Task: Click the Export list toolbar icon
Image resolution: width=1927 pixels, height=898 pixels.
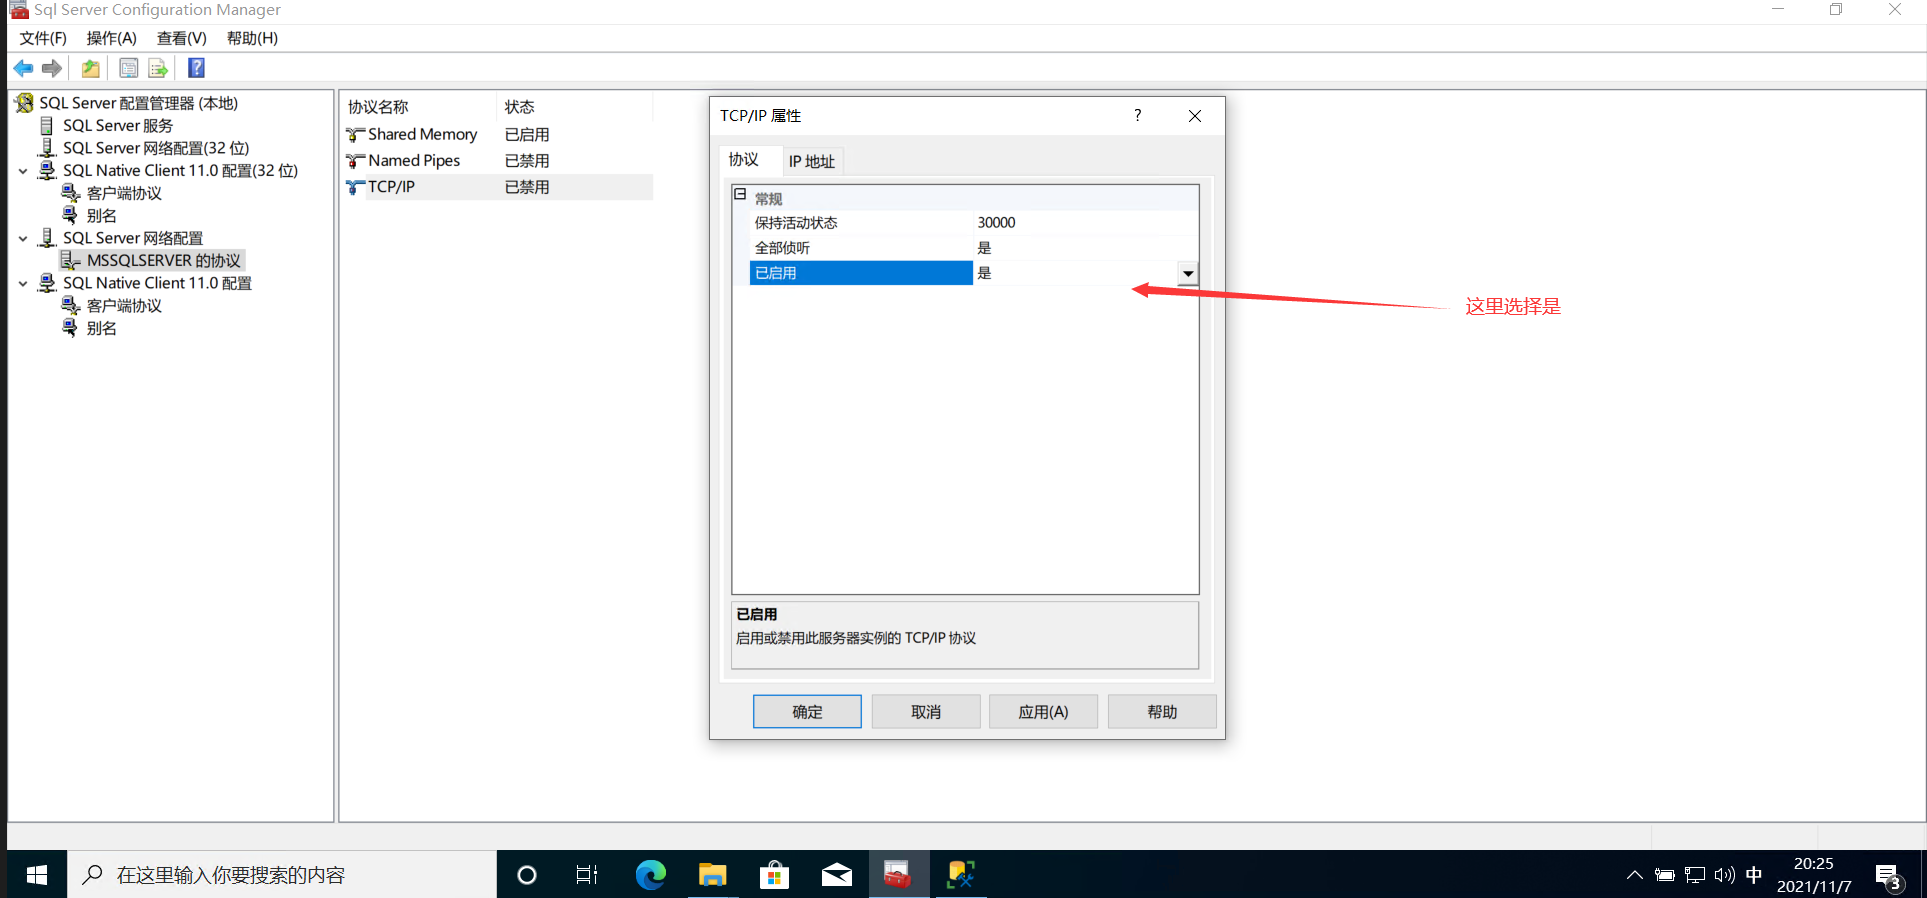Action: (x=158, y=68)
